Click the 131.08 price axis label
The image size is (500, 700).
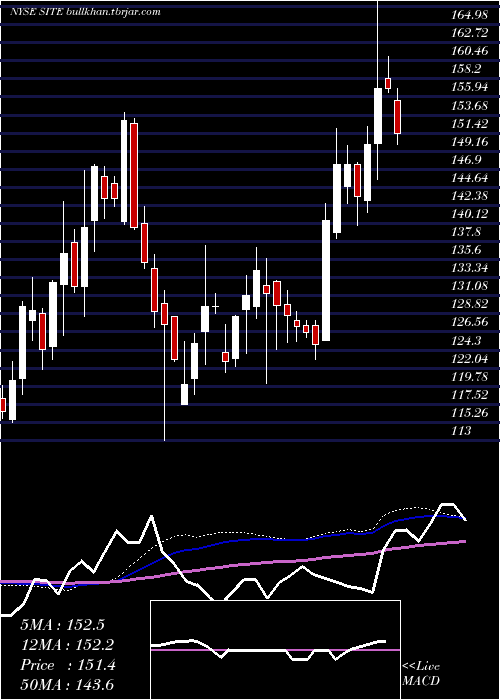(470, 286)
